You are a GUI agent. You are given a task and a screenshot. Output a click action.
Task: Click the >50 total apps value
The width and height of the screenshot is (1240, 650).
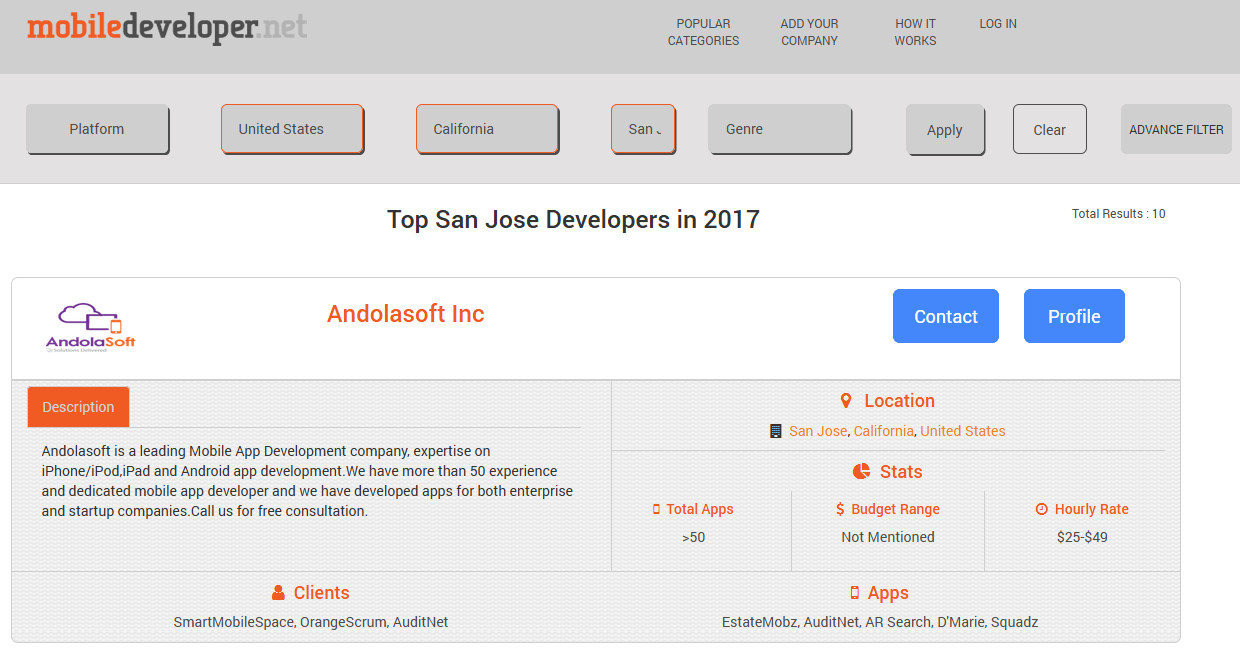[x=694, y=537]
